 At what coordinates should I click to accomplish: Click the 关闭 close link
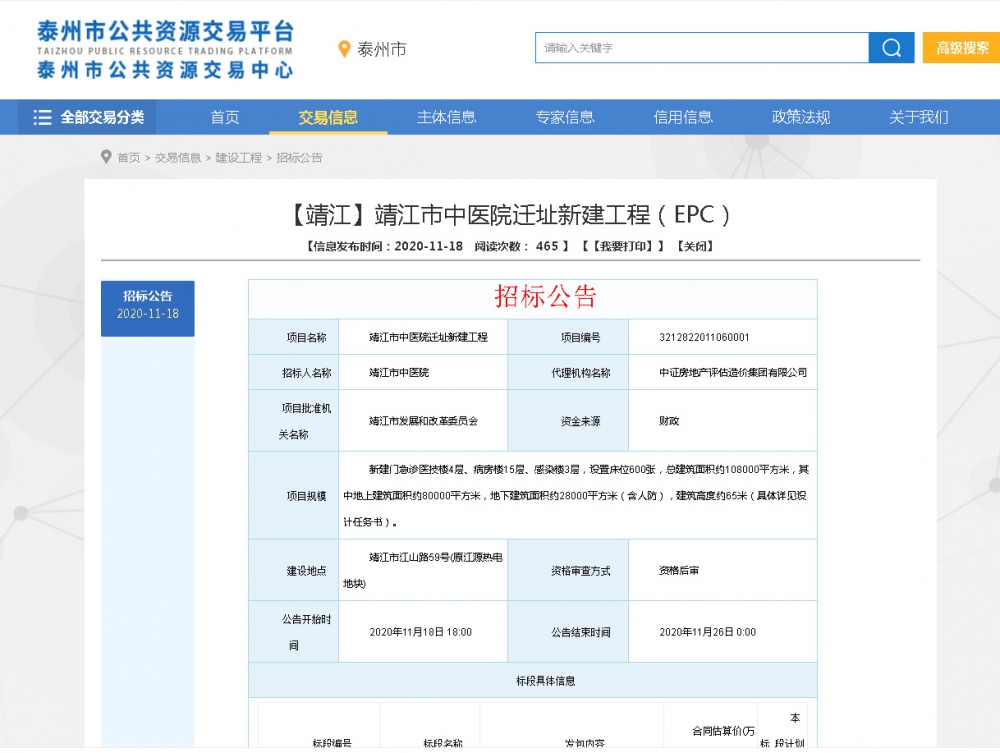click(695, 246)
